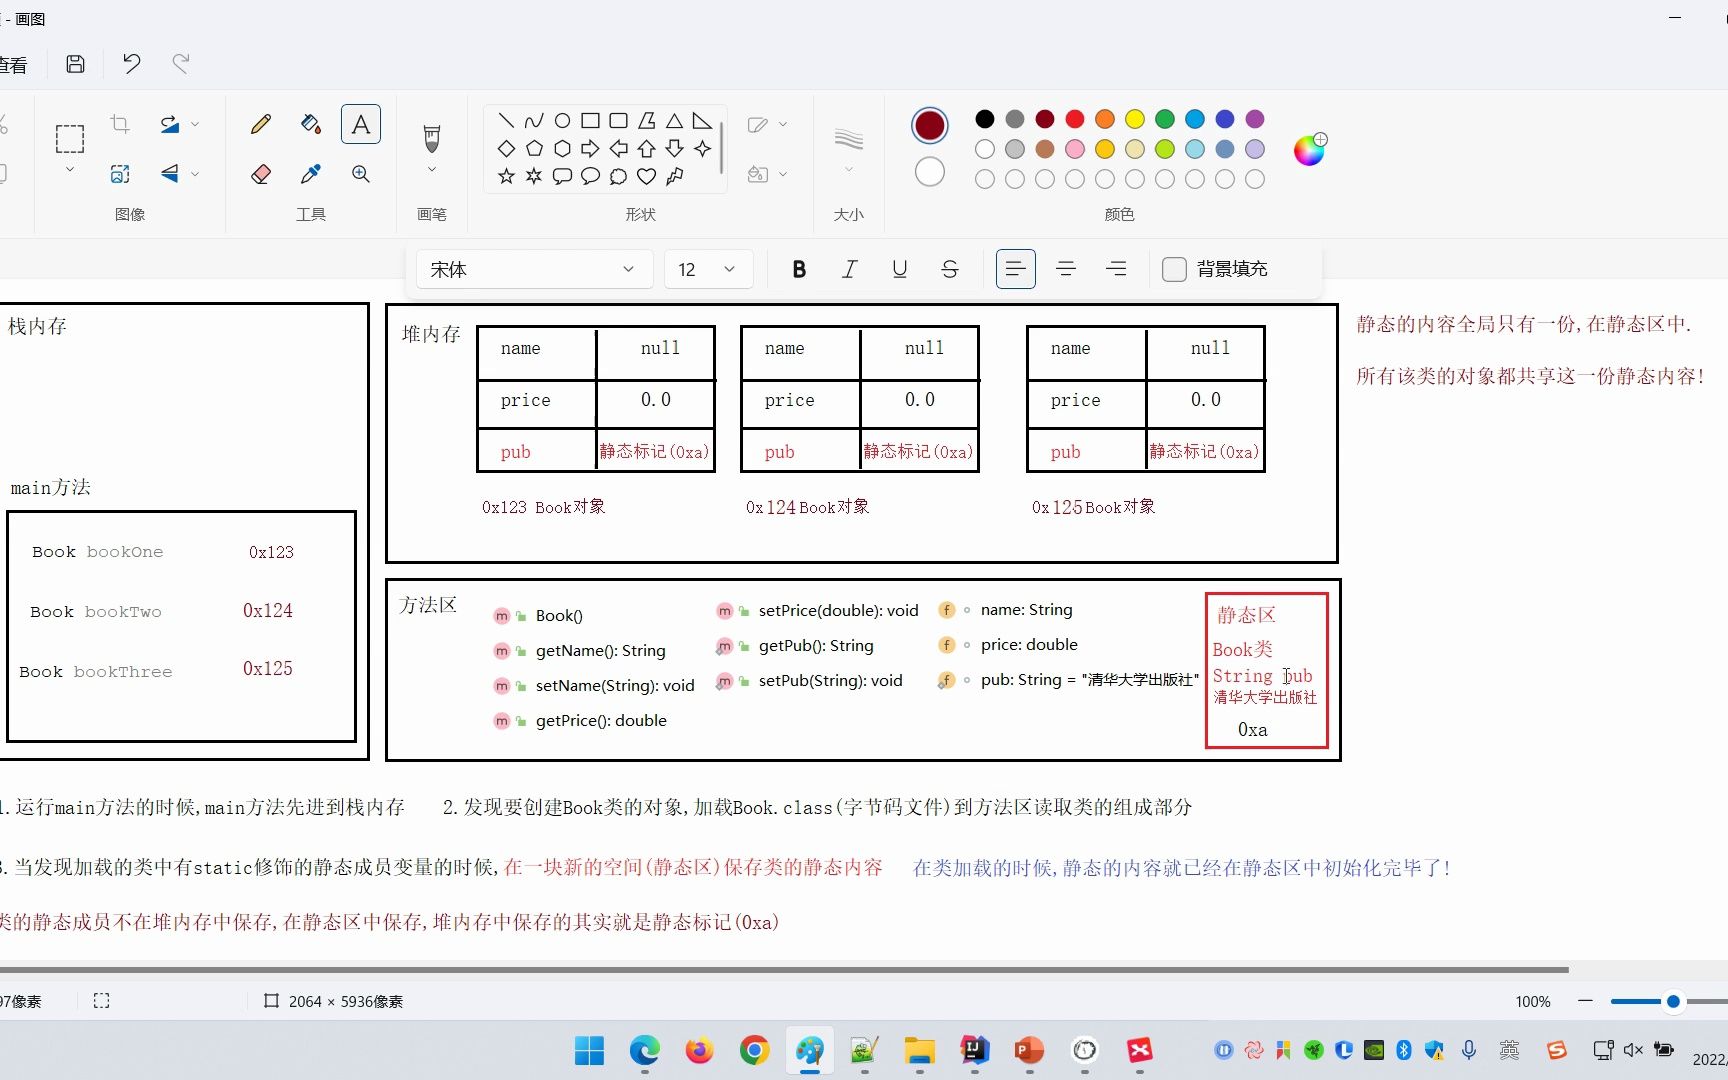This screenshot has width=1728, height=1080.
Task: Toggle underline text formatting
Action: (899, 269)
